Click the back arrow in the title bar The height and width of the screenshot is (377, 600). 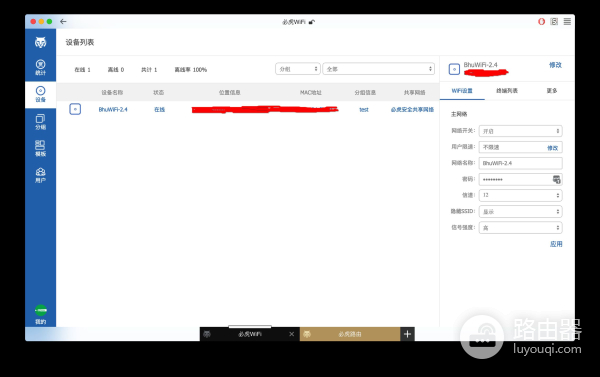63,22
